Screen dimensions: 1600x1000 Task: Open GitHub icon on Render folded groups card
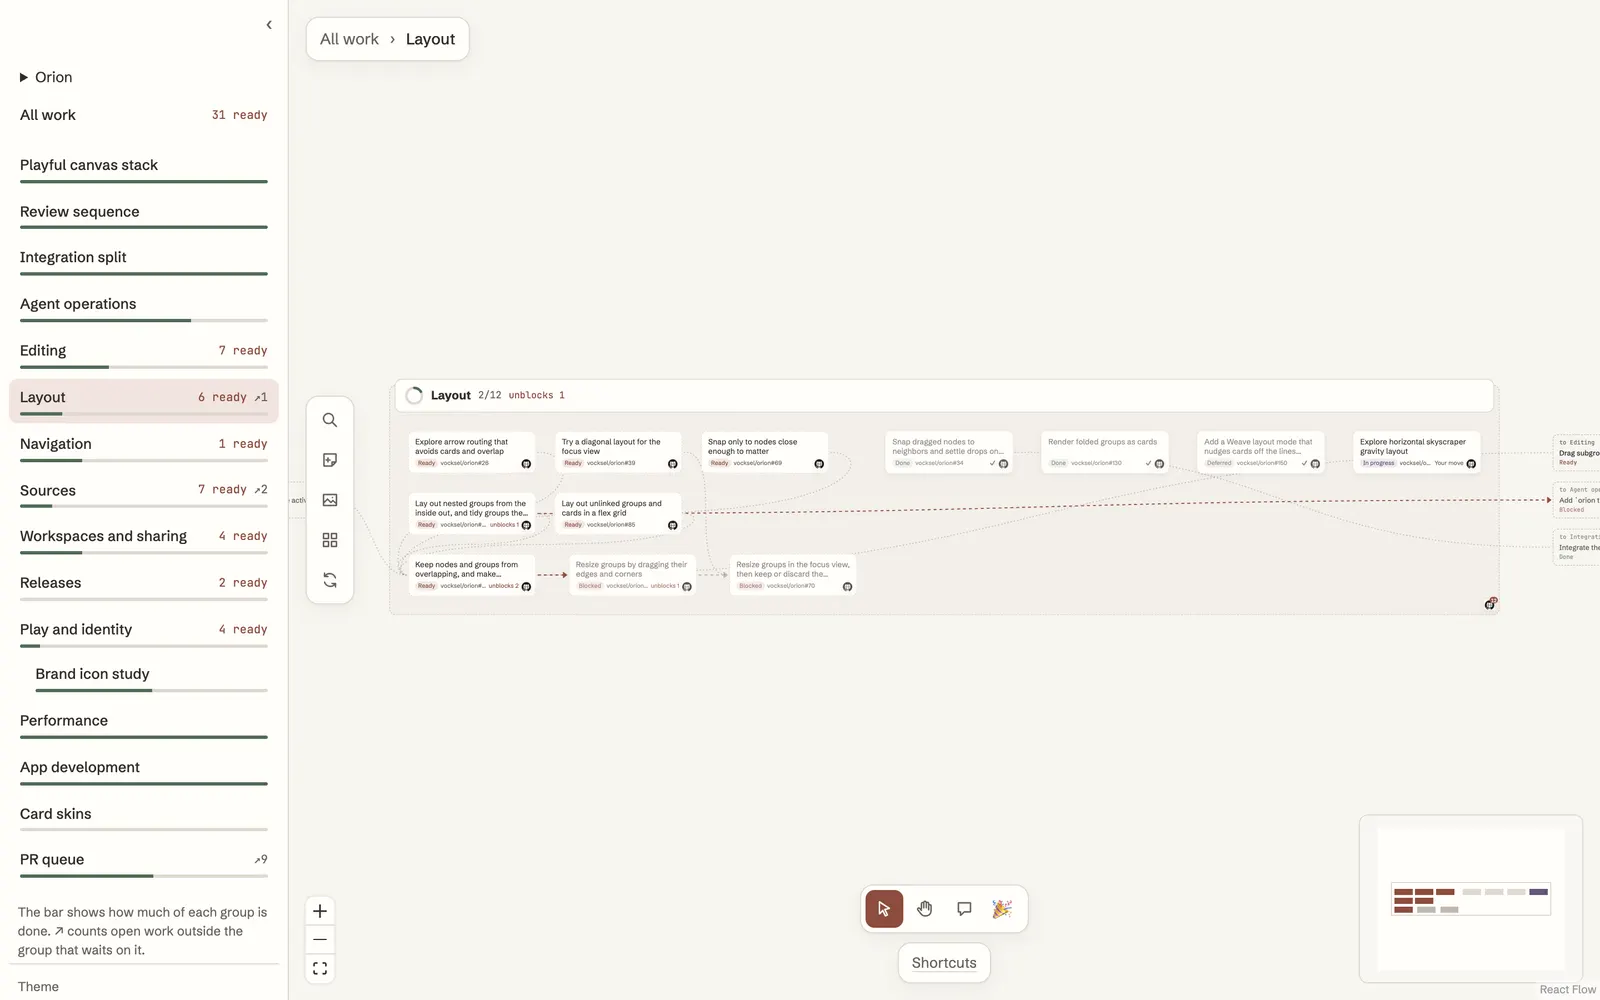tap(1159, 464)
